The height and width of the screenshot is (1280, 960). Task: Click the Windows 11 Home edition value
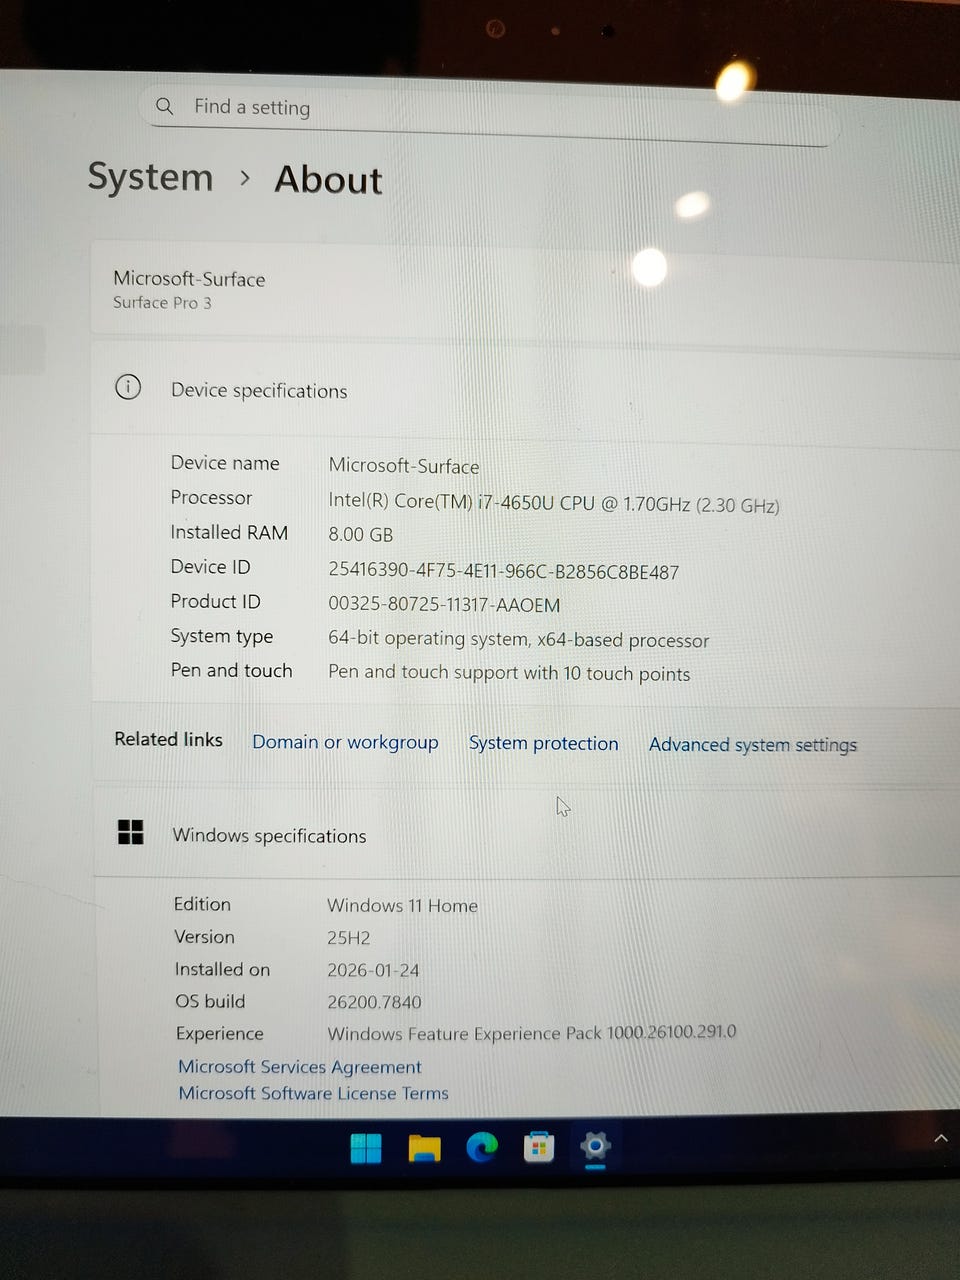[x=402, y=906]
